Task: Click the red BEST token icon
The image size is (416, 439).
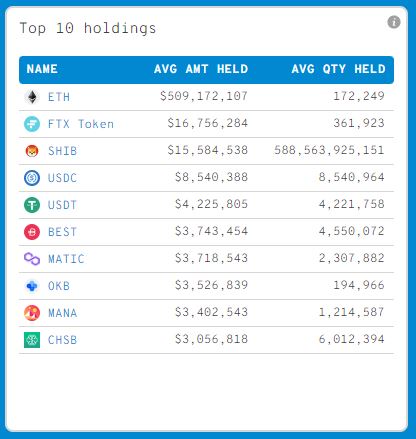Action: pos(32,232)
